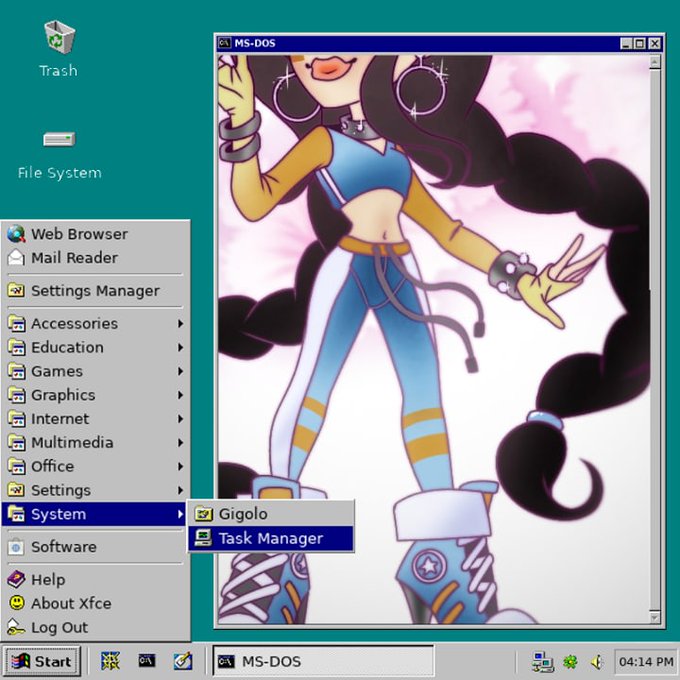Expand the Graphics submenu
Viewport: 680px width, 680px height.
click(94, 395)
